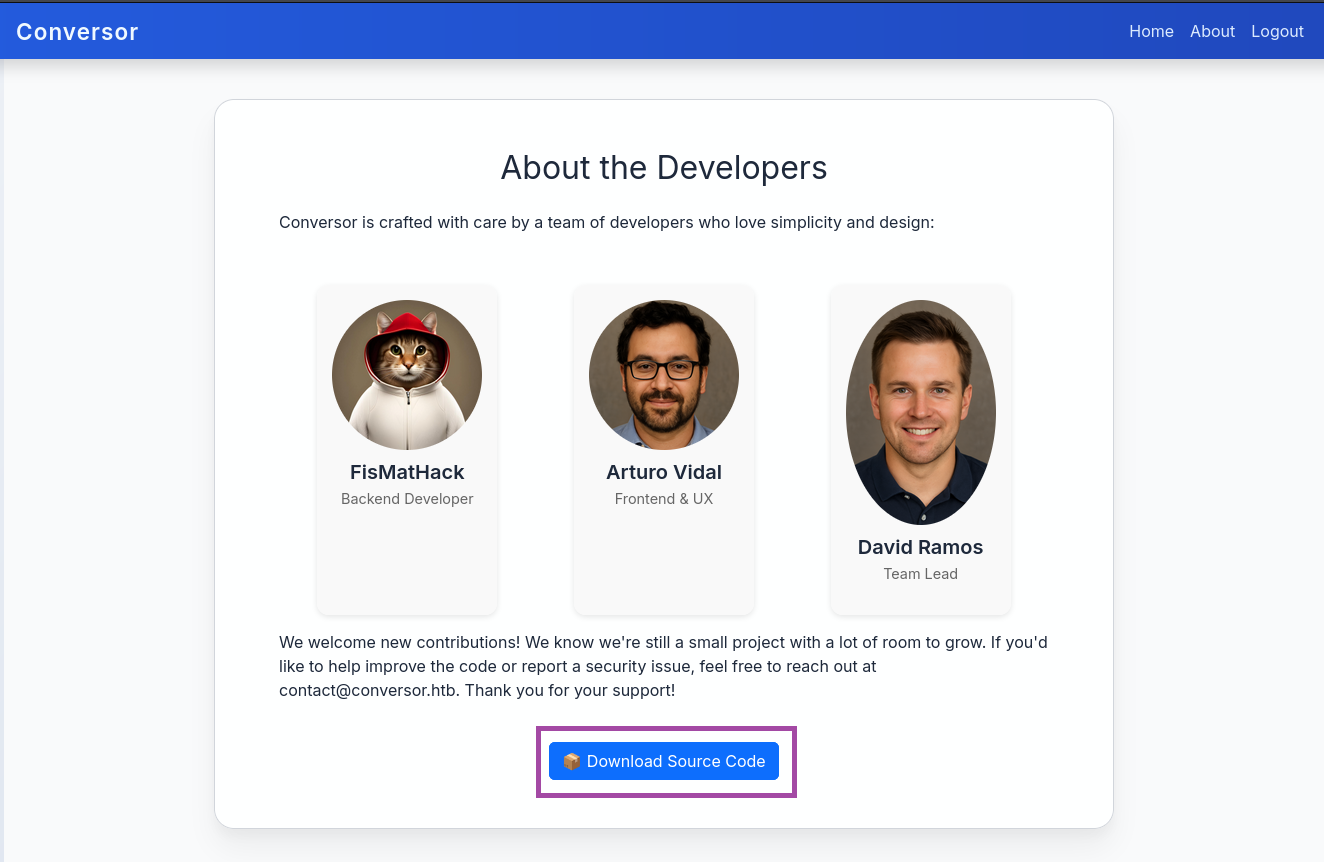This screenshot has width=1324, height=862.
Task: Click the Conversor brand logo text
Action: [77, 32]
